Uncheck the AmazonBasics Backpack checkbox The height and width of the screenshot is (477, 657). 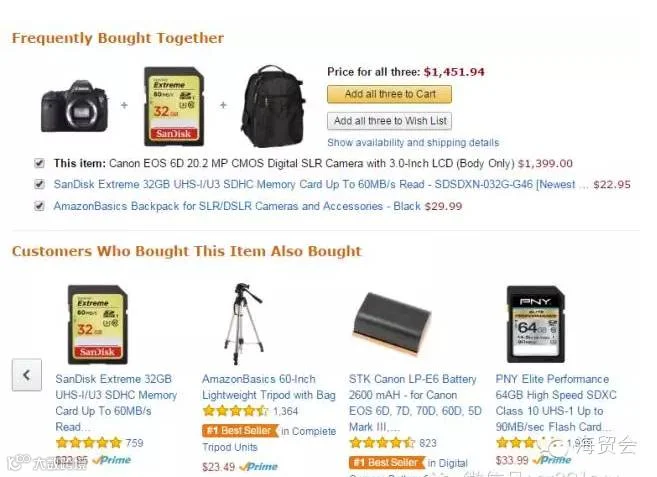(39, 206)
